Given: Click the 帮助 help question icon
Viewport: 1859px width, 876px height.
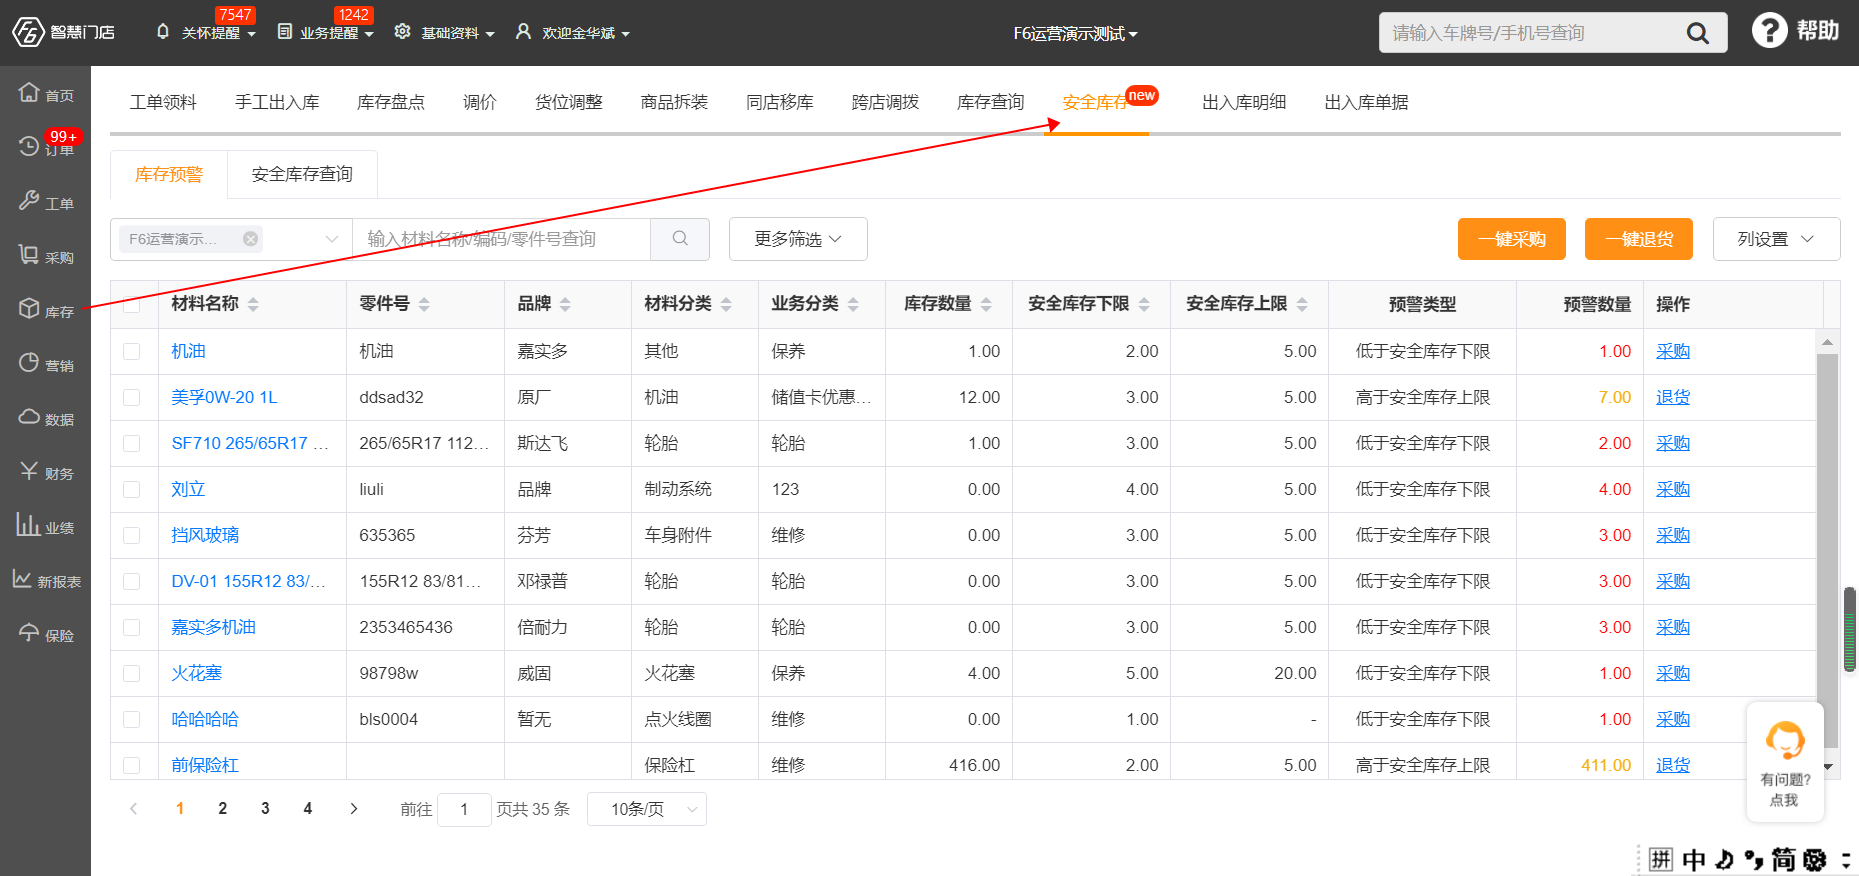Looking at the screenshot, I should [1769, 30].
